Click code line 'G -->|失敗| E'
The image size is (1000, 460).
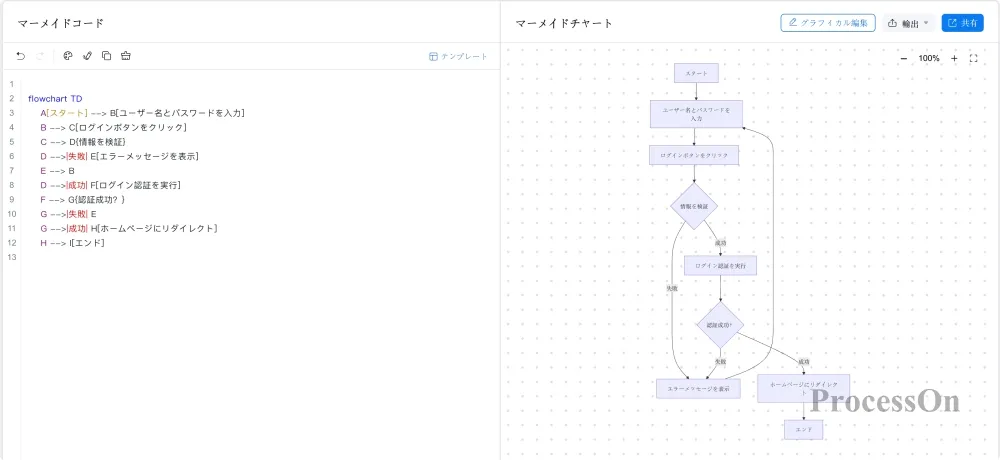[x=68, y=214]
